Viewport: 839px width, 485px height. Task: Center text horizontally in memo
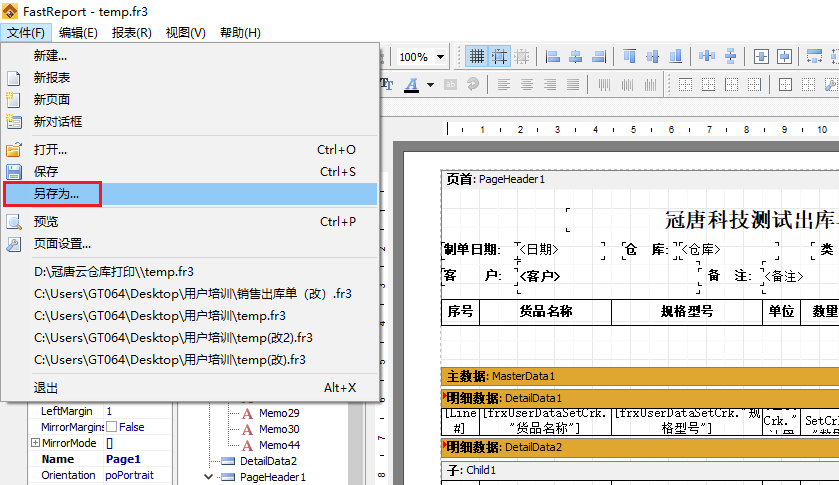click(527, 85)
